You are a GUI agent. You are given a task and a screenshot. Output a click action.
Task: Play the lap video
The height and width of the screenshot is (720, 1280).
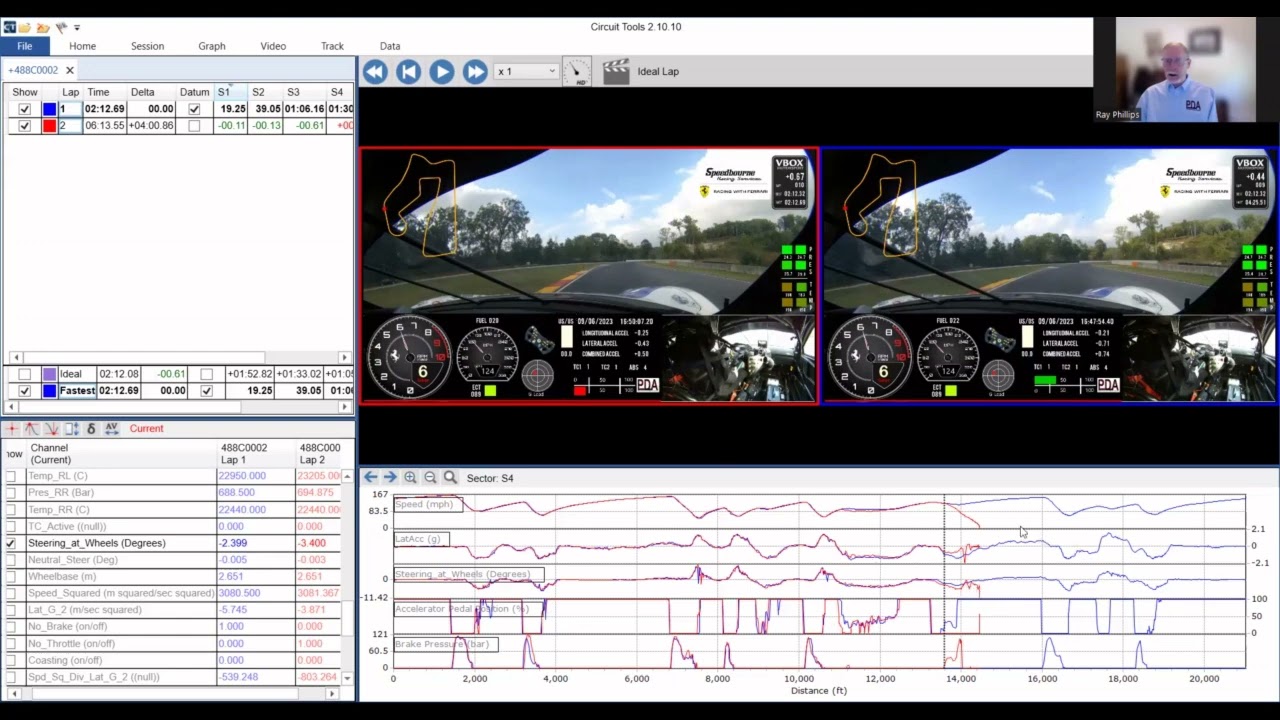tap(441, 71)
